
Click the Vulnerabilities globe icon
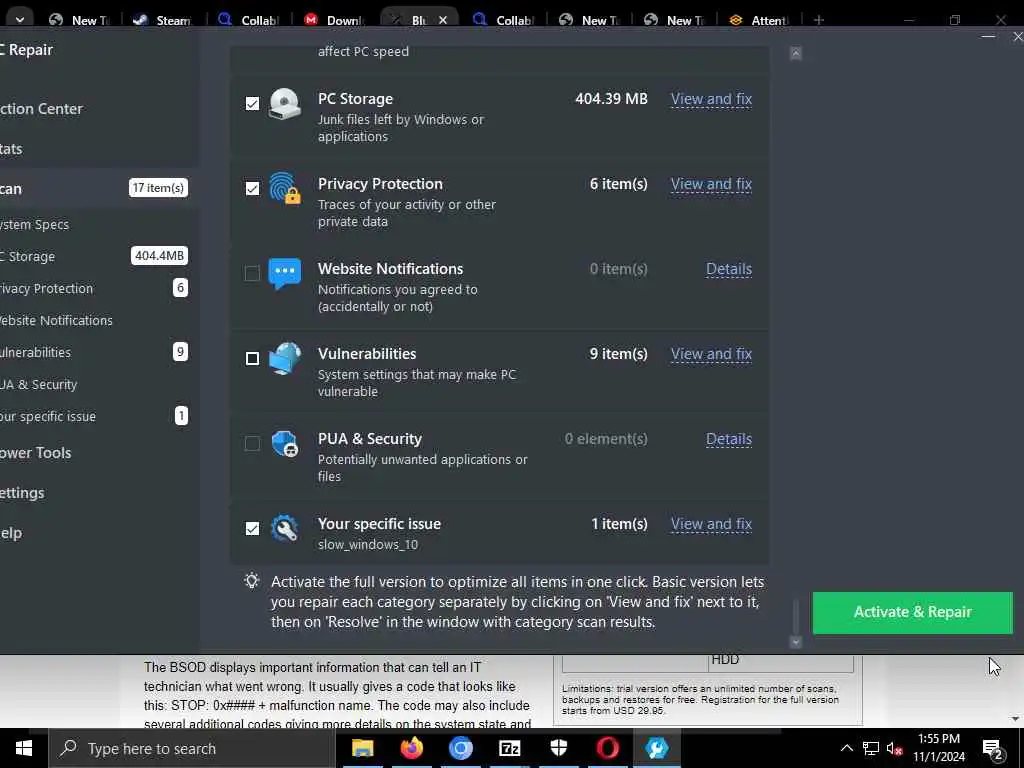tap(285, 358)
